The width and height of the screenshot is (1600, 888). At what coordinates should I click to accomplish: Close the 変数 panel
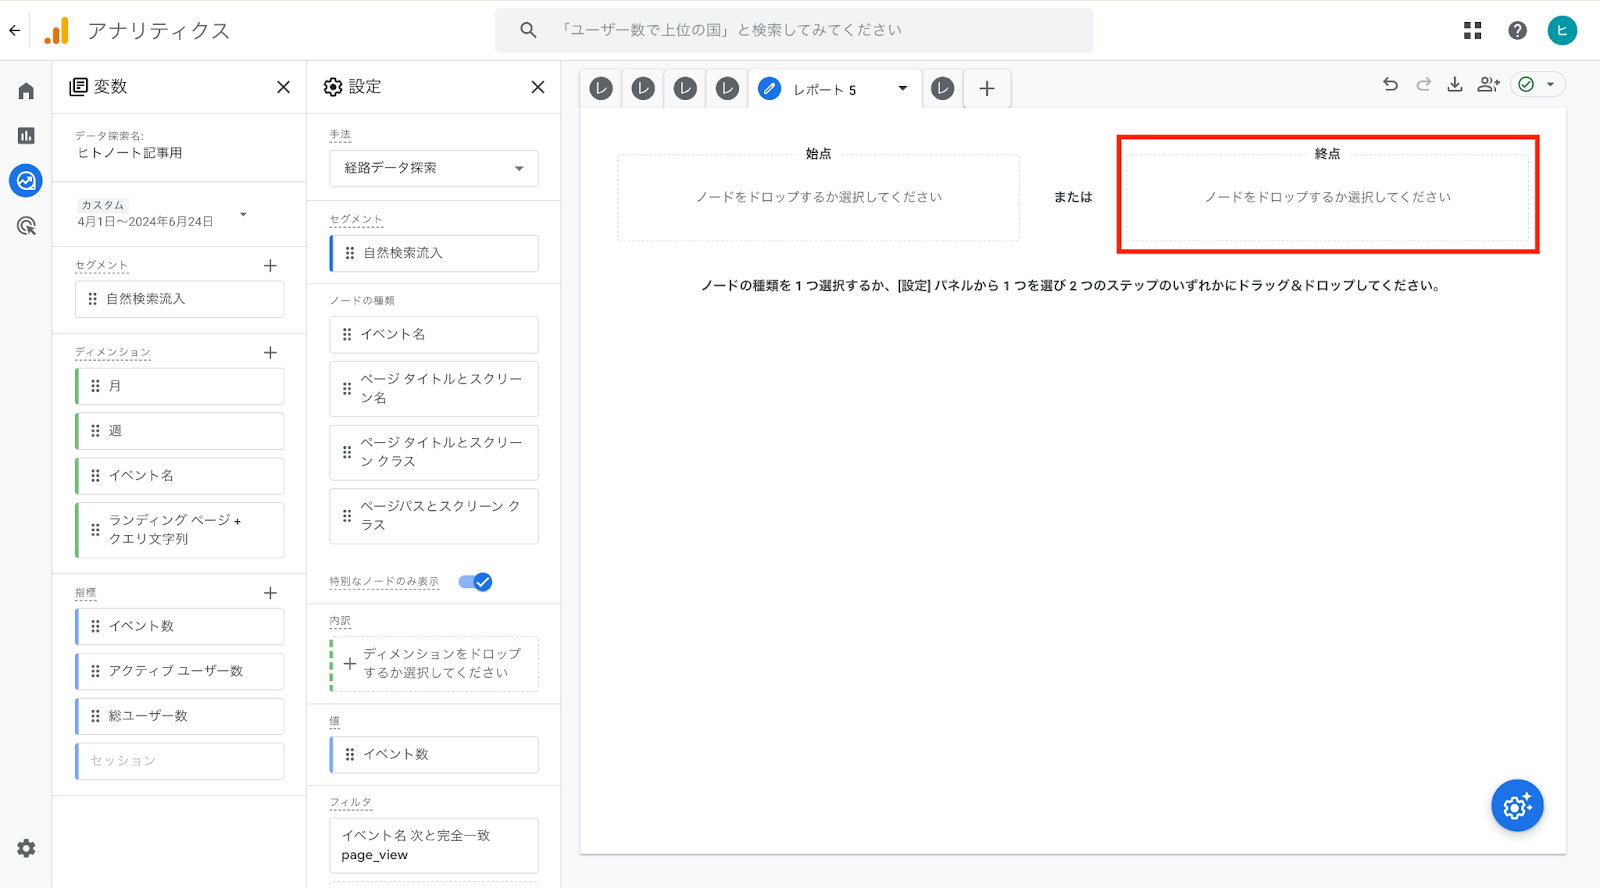click(283, 87)
